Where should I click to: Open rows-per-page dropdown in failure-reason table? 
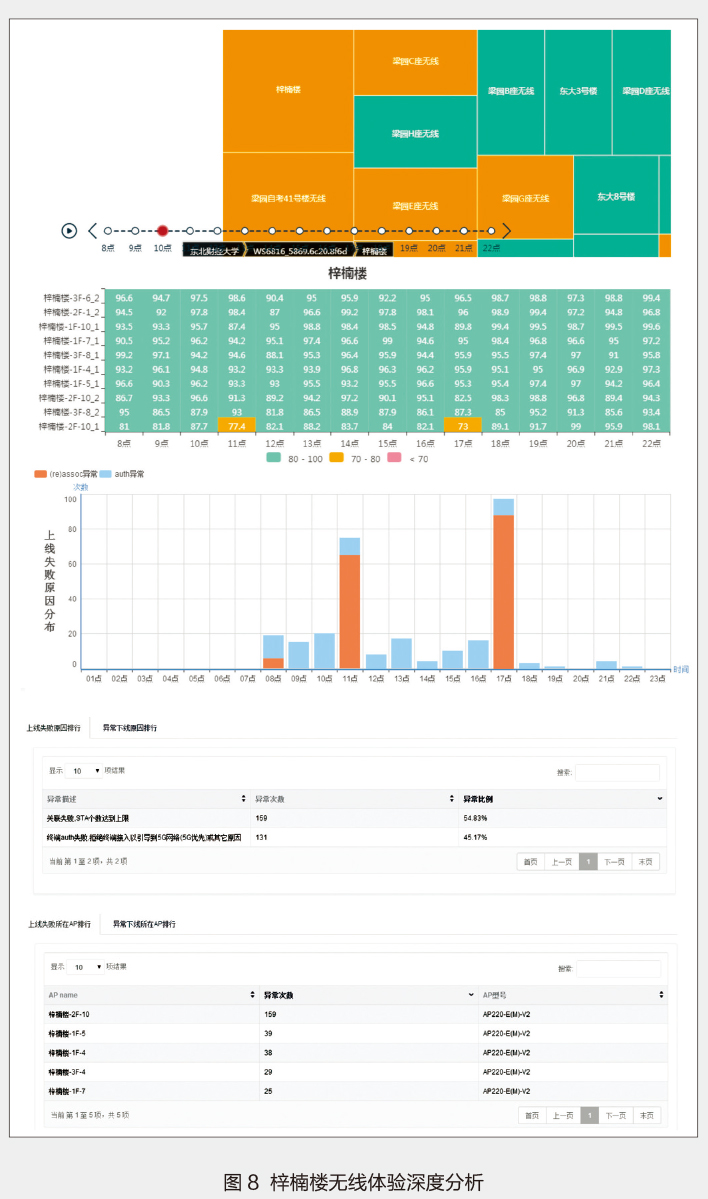pyautogui.click(x=84, y=771)
